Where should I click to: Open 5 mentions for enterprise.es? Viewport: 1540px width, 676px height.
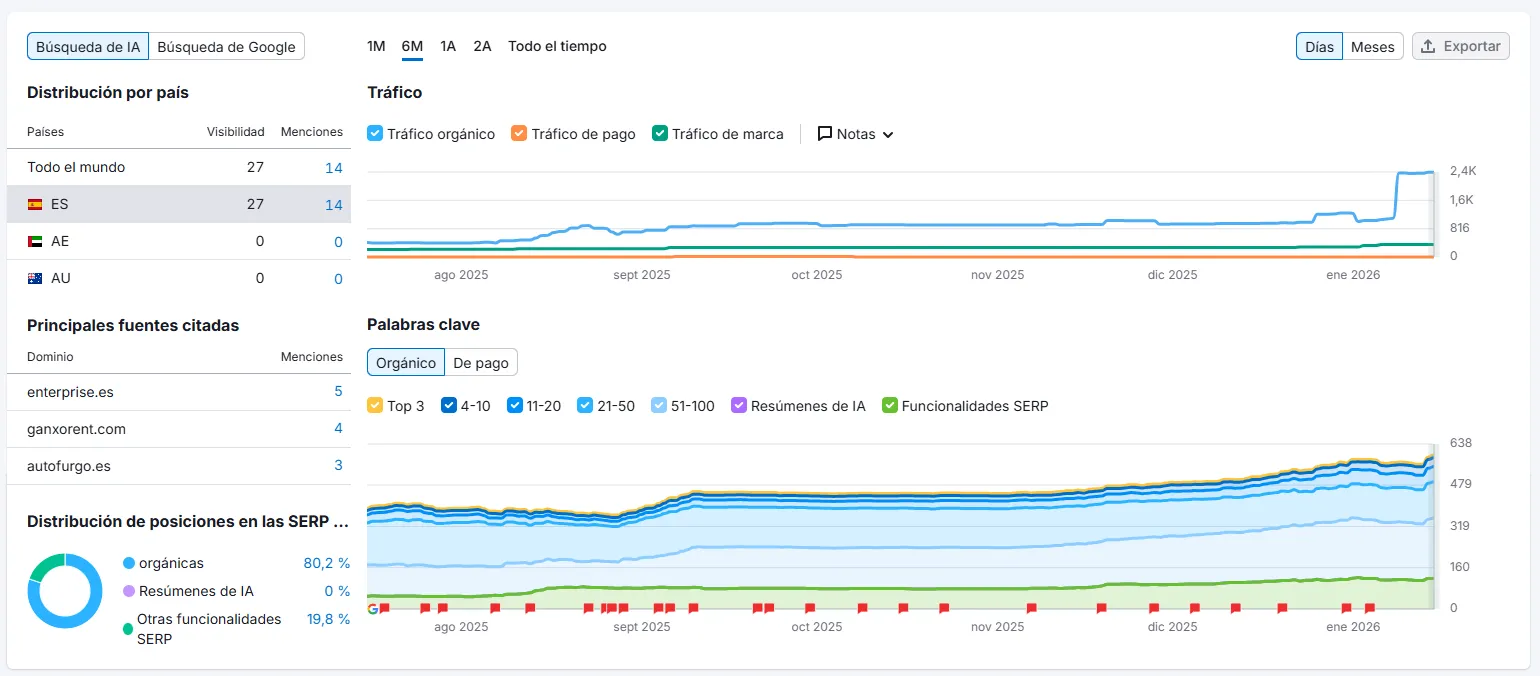(338, 391)
